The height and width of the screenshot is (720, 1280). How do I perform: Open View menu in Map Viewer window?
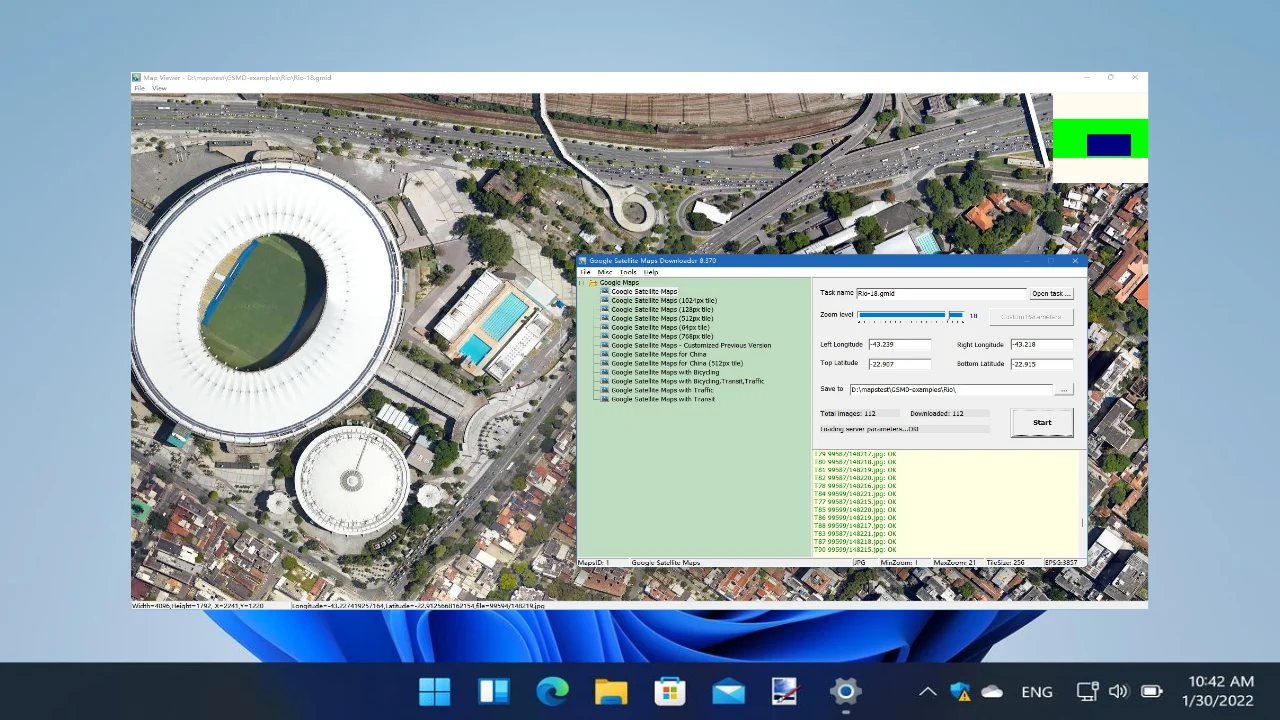(159, 88)
